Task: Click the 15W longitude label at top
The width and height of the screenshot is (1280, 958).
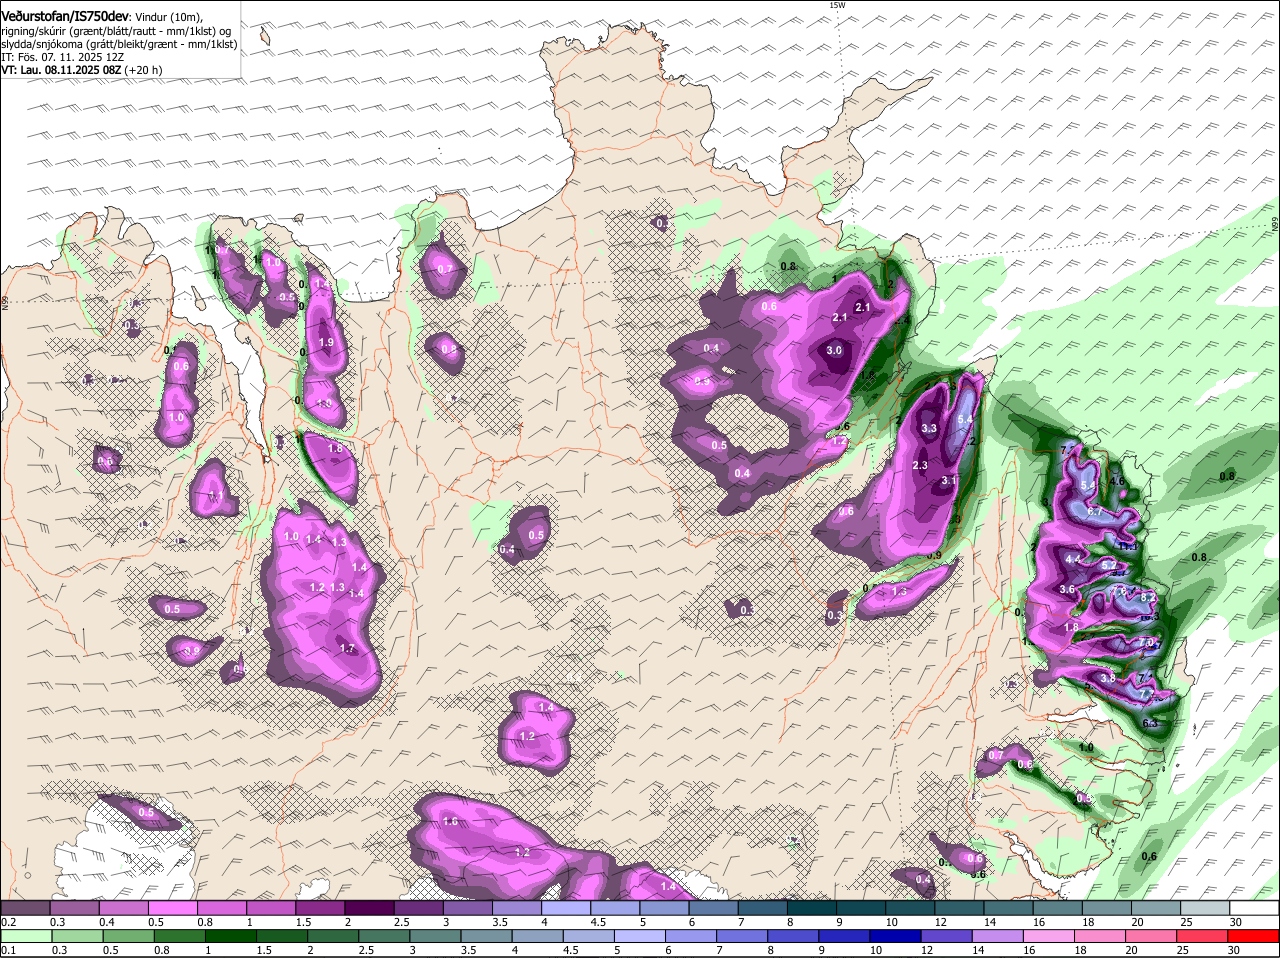Action: tap(837, 5)
